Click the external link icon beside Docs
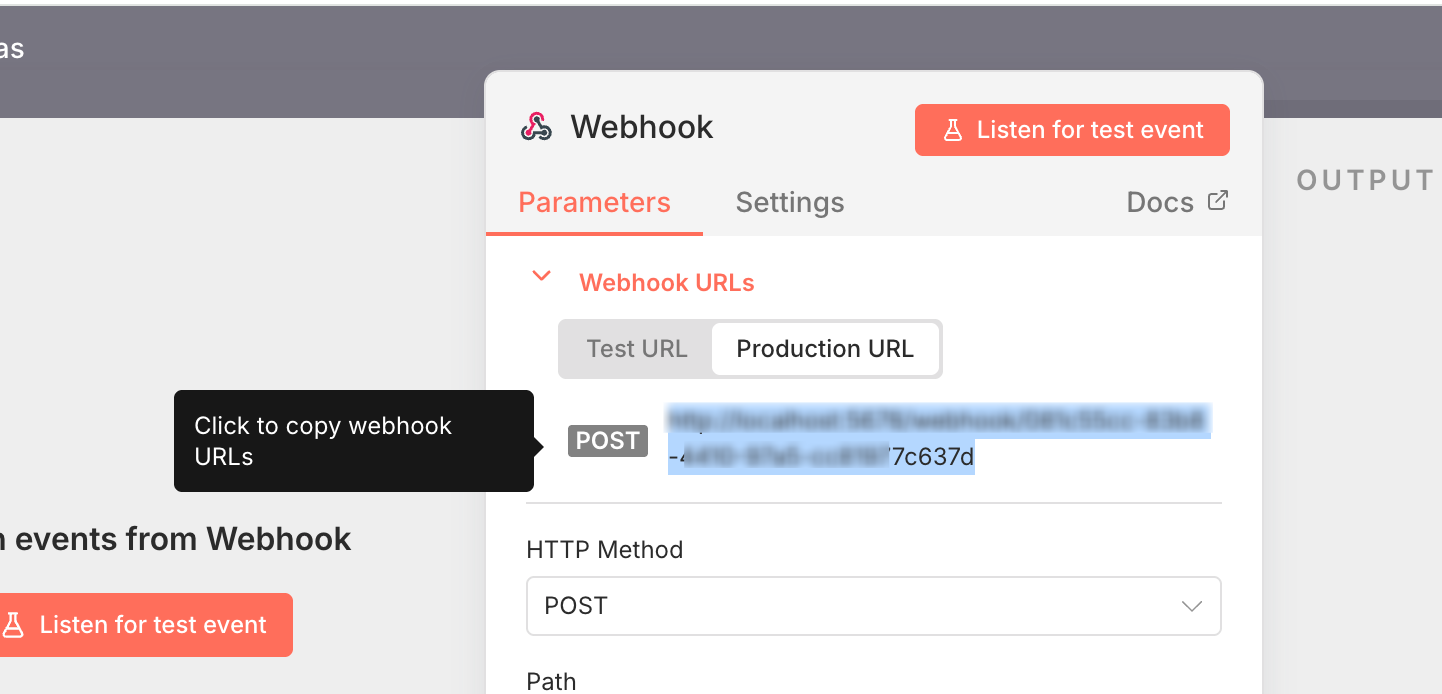Image resolution: width=1442 pixels, height=694 pixels. pos(1217,201)
